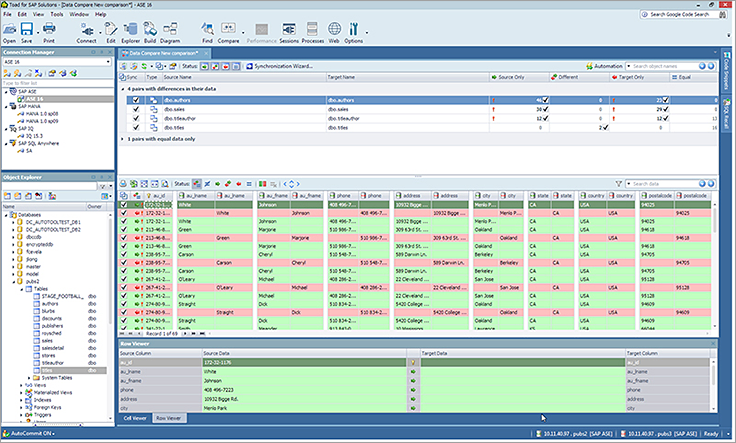
Task: Toggle source-only status filter in upper toolbar
Action: pyautogui.click(x=205, y=66)
